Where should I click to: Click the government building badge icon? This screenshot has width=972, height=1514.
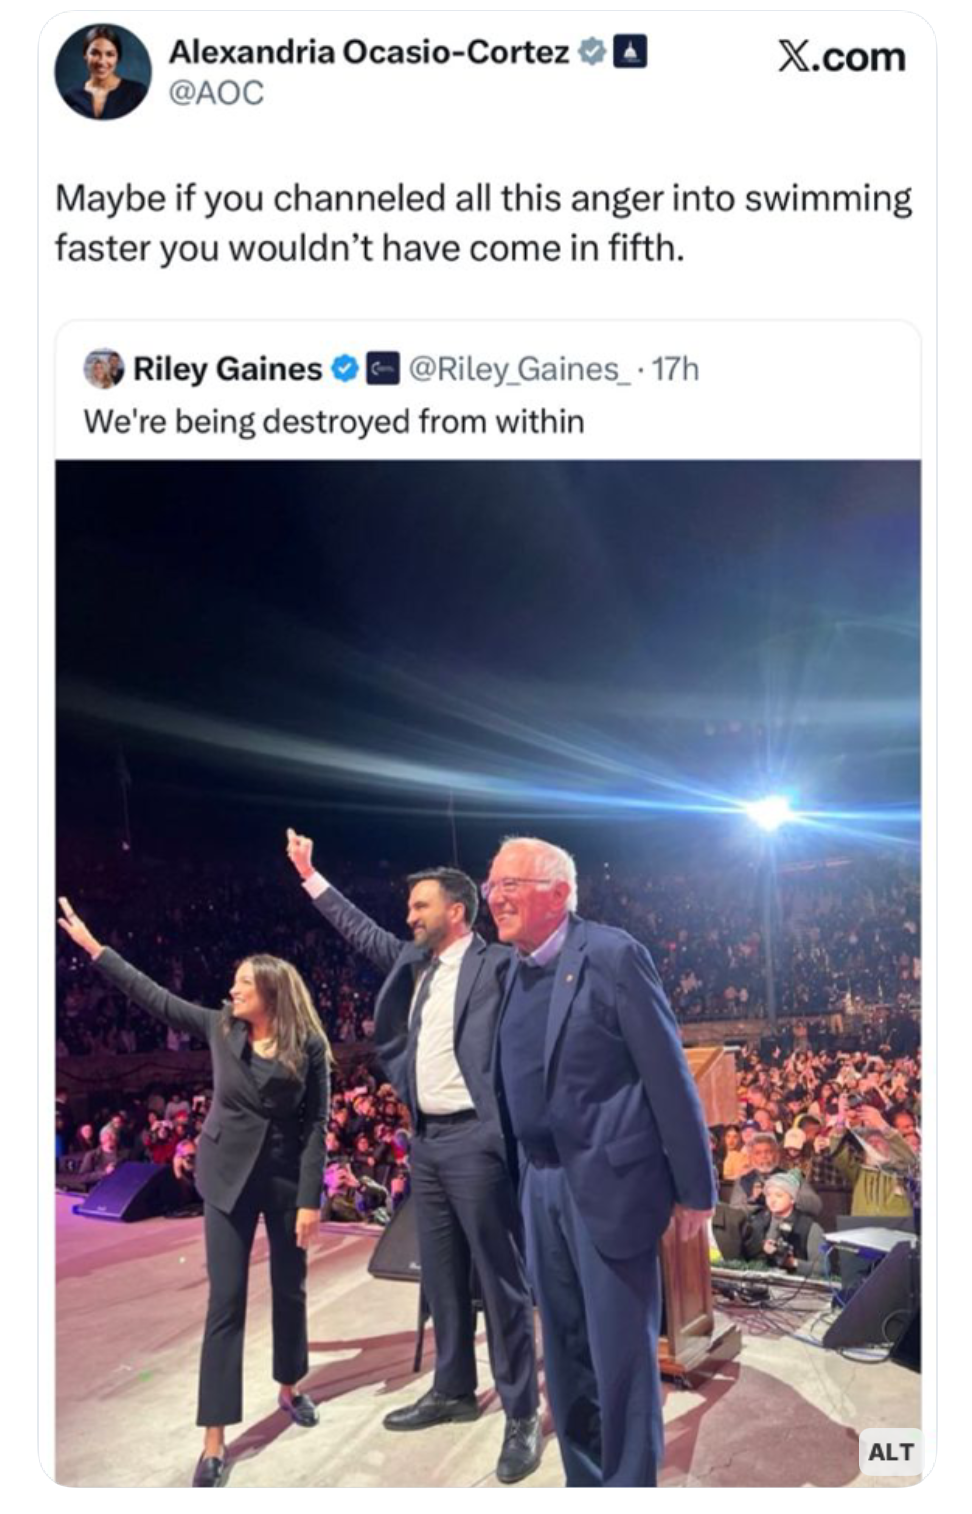click(x=630, y=51)
